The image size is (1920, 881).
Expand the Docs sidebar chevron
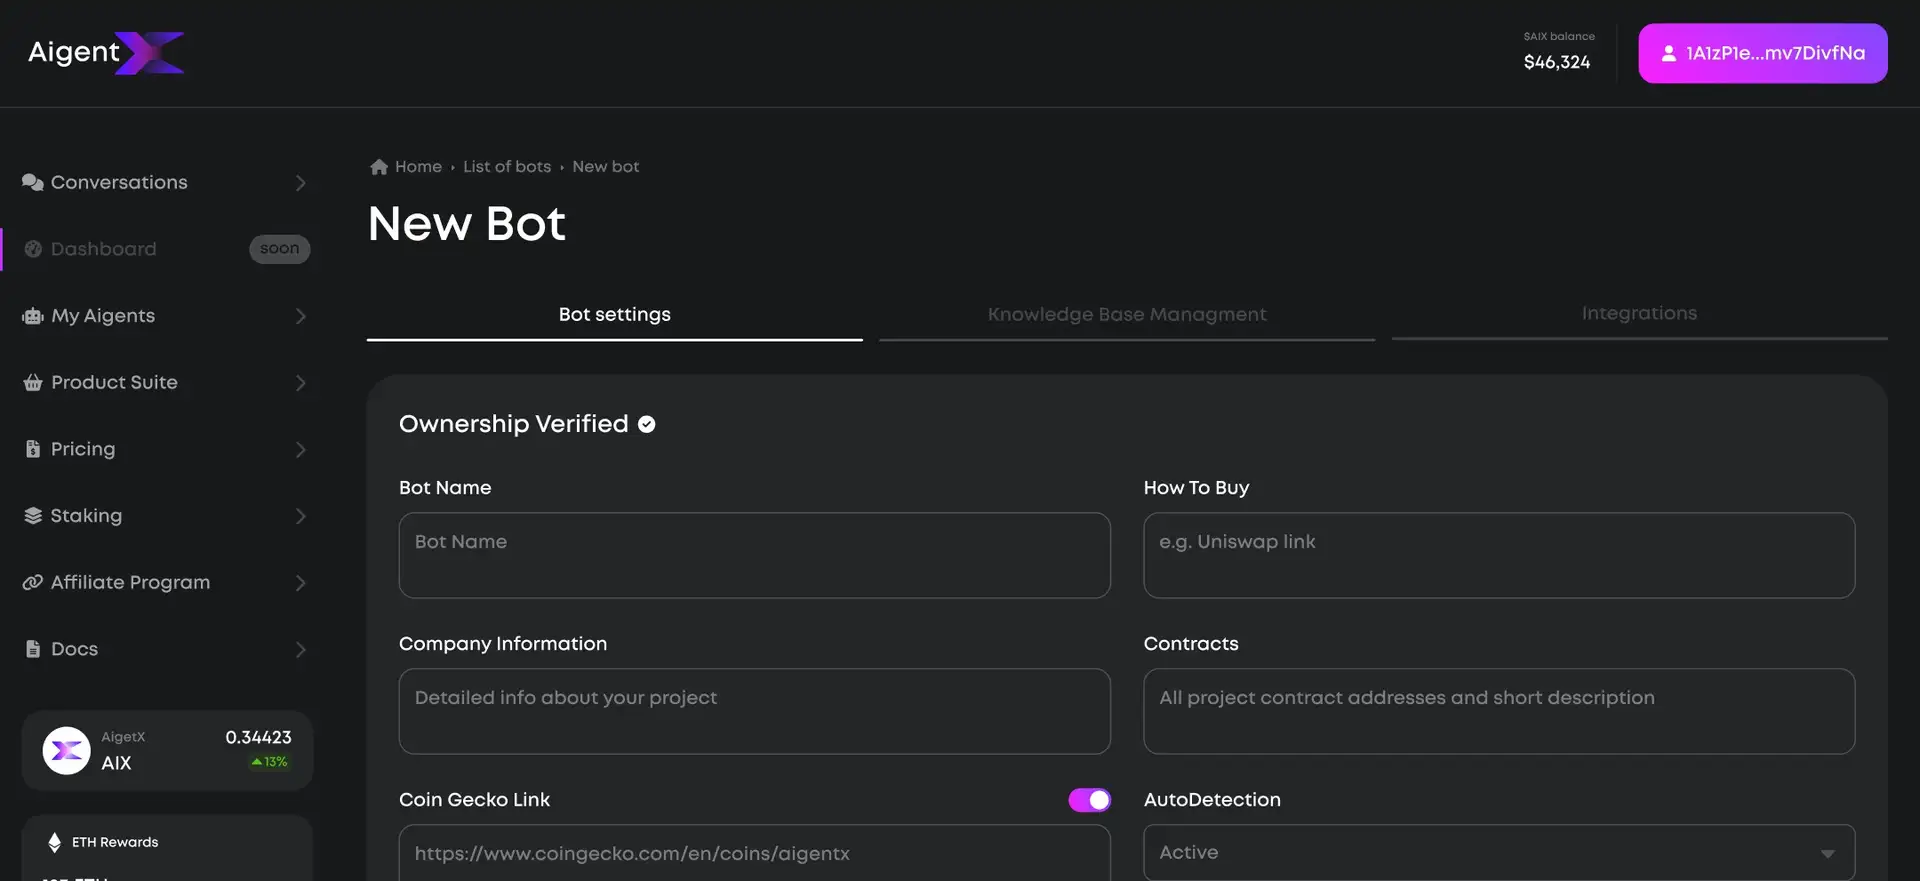coord(300,650)
